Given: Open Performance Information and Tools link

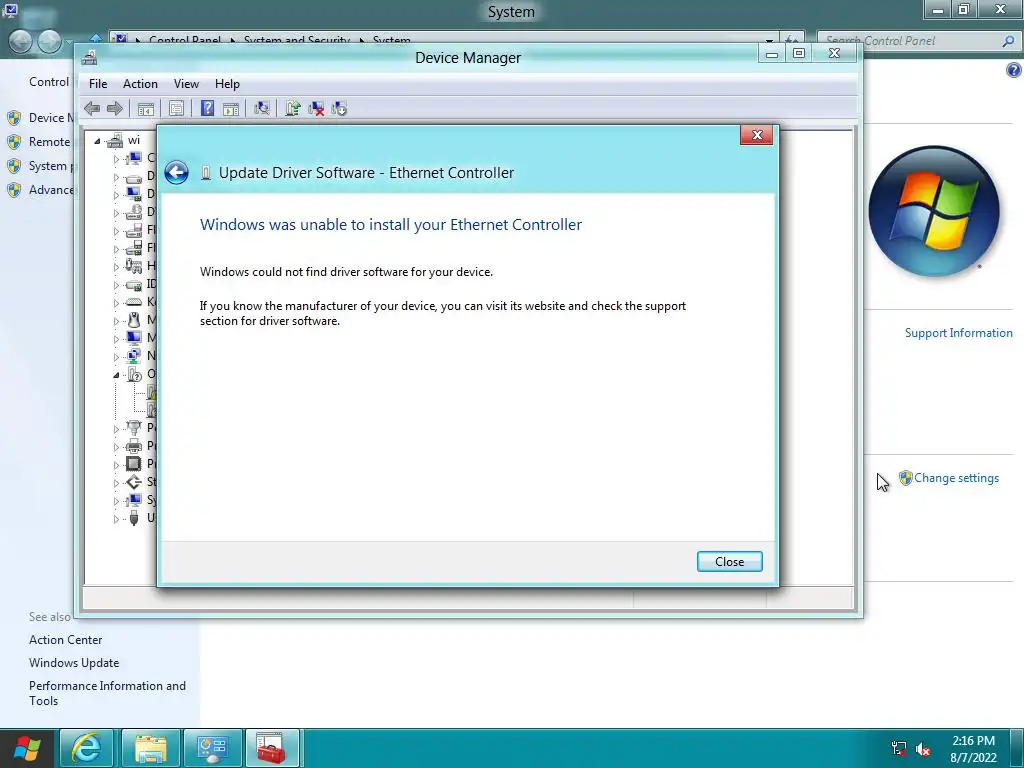Looking at the screenshot, I should [x=107, y=693].
